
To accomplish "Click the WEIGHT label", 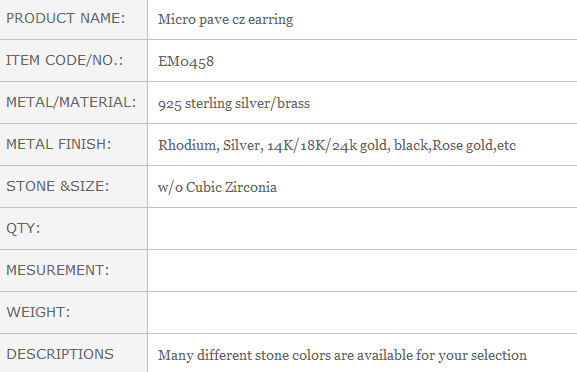I will pos(38,312).
